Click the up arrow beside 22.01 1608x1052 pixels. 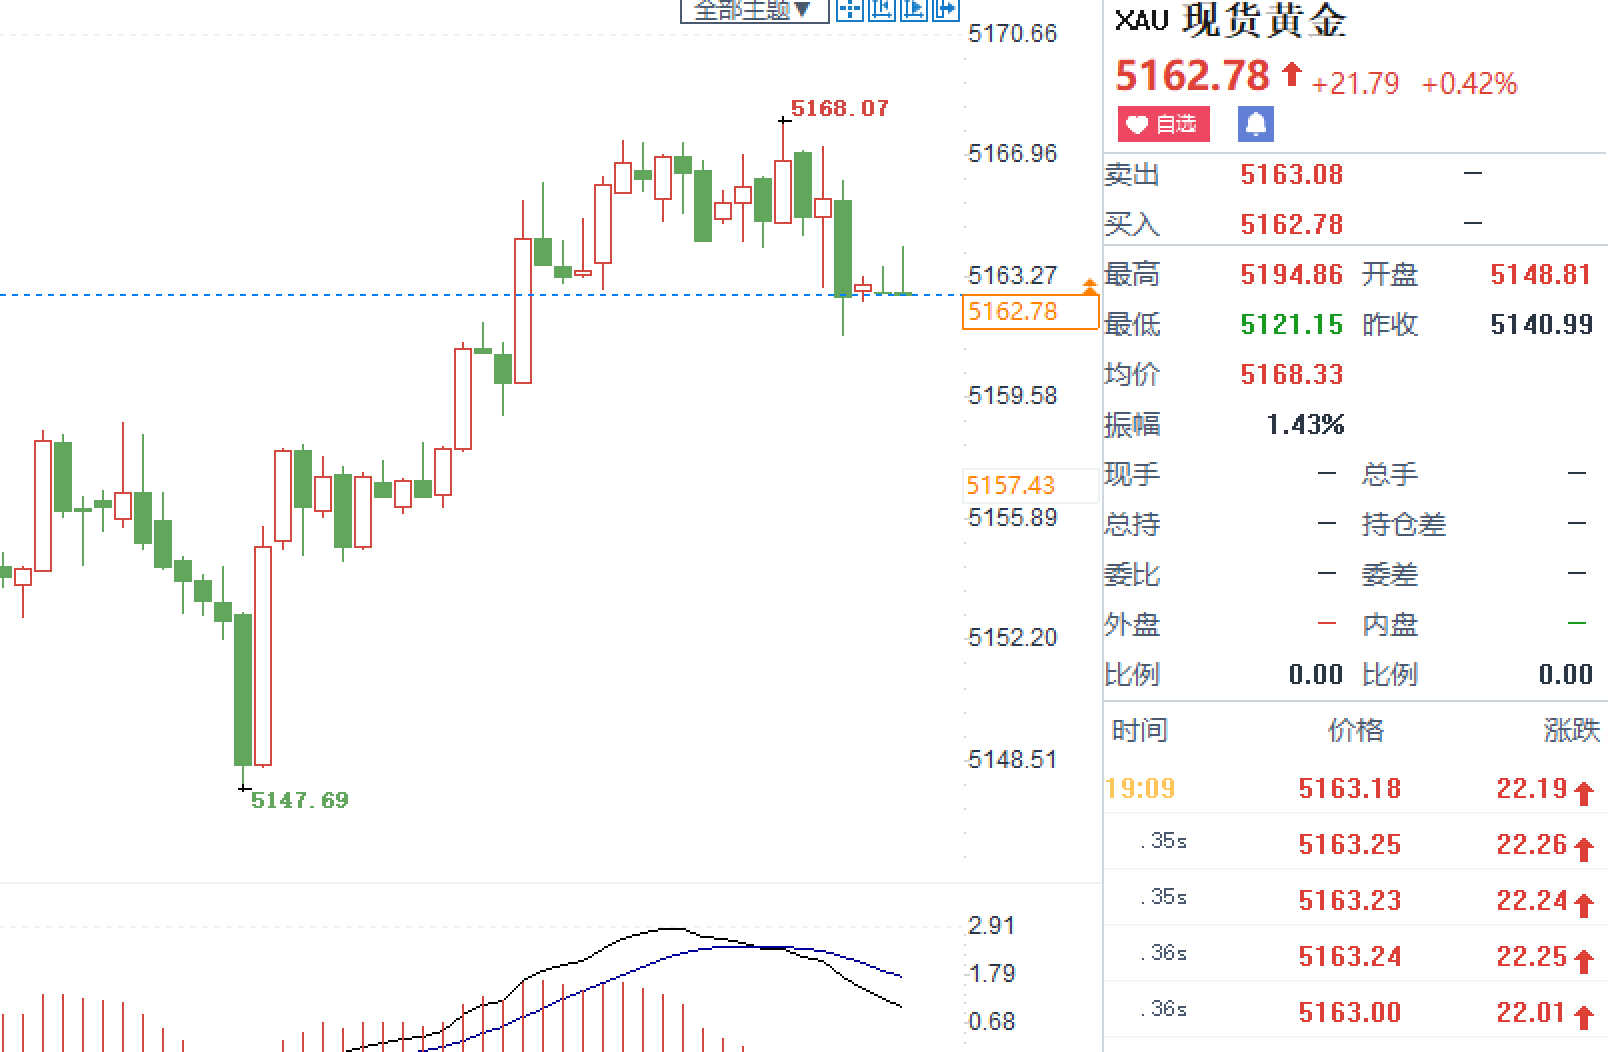1583,1018
